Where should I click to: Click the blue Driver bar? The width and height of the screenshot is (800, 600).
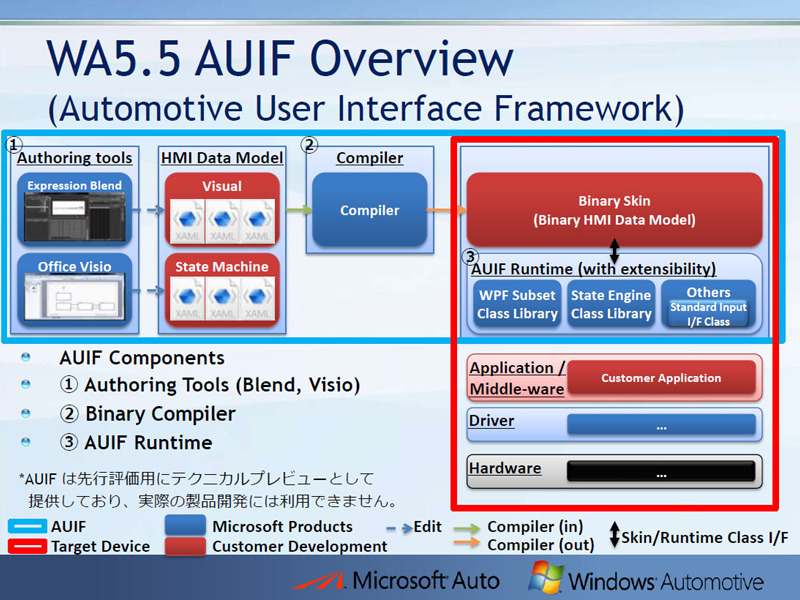pyautogui.click(x=661, y=424)
